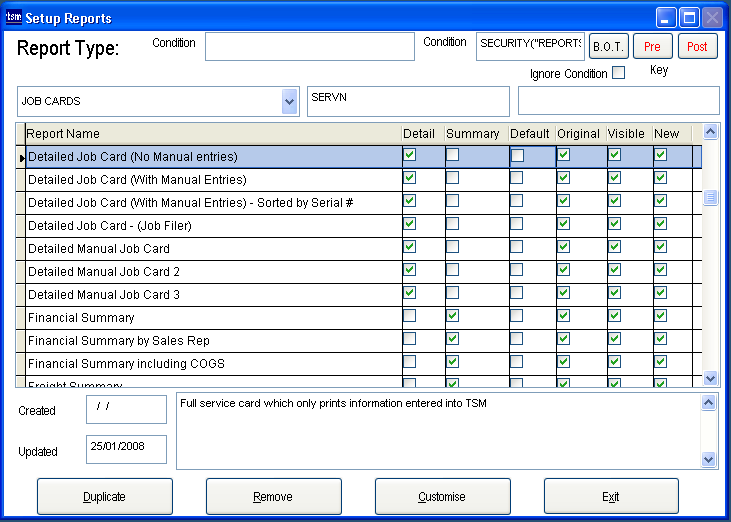Viewport: 731px width, 522px height.
Task: Click into the SERVN text field
Action: click(x=408, y=101)
